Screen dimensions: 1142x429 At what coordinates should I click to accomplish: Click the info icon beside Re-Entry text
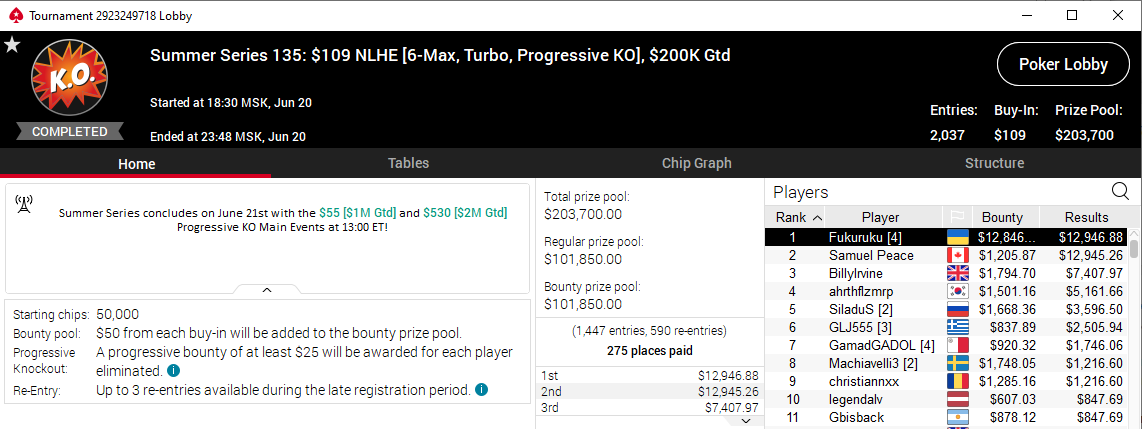click(481, 390)
